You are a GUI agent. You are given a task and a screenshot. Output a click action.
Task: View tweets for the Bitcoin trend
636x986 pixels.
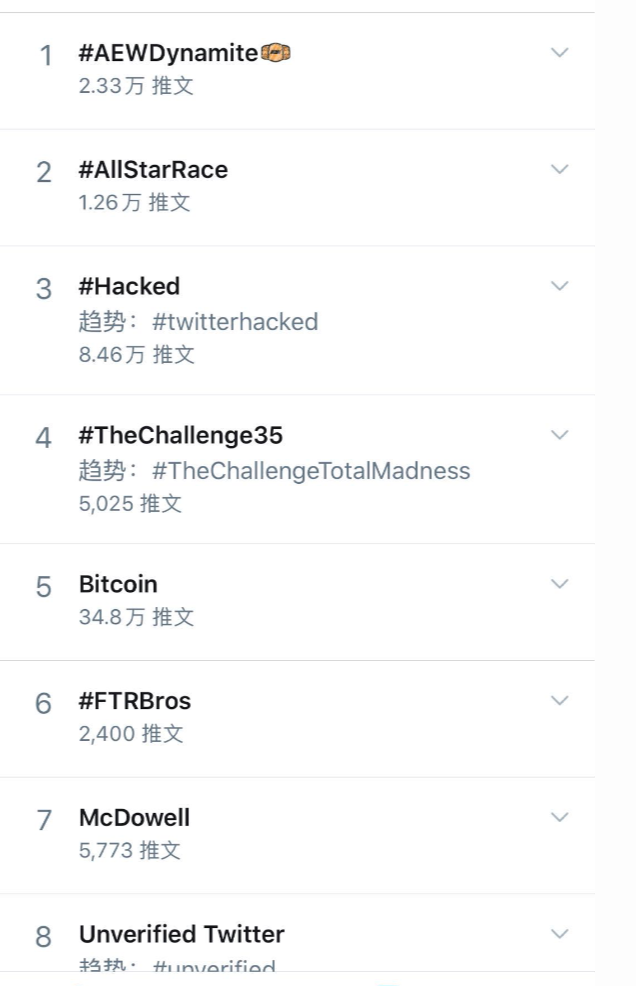point(118,583)
